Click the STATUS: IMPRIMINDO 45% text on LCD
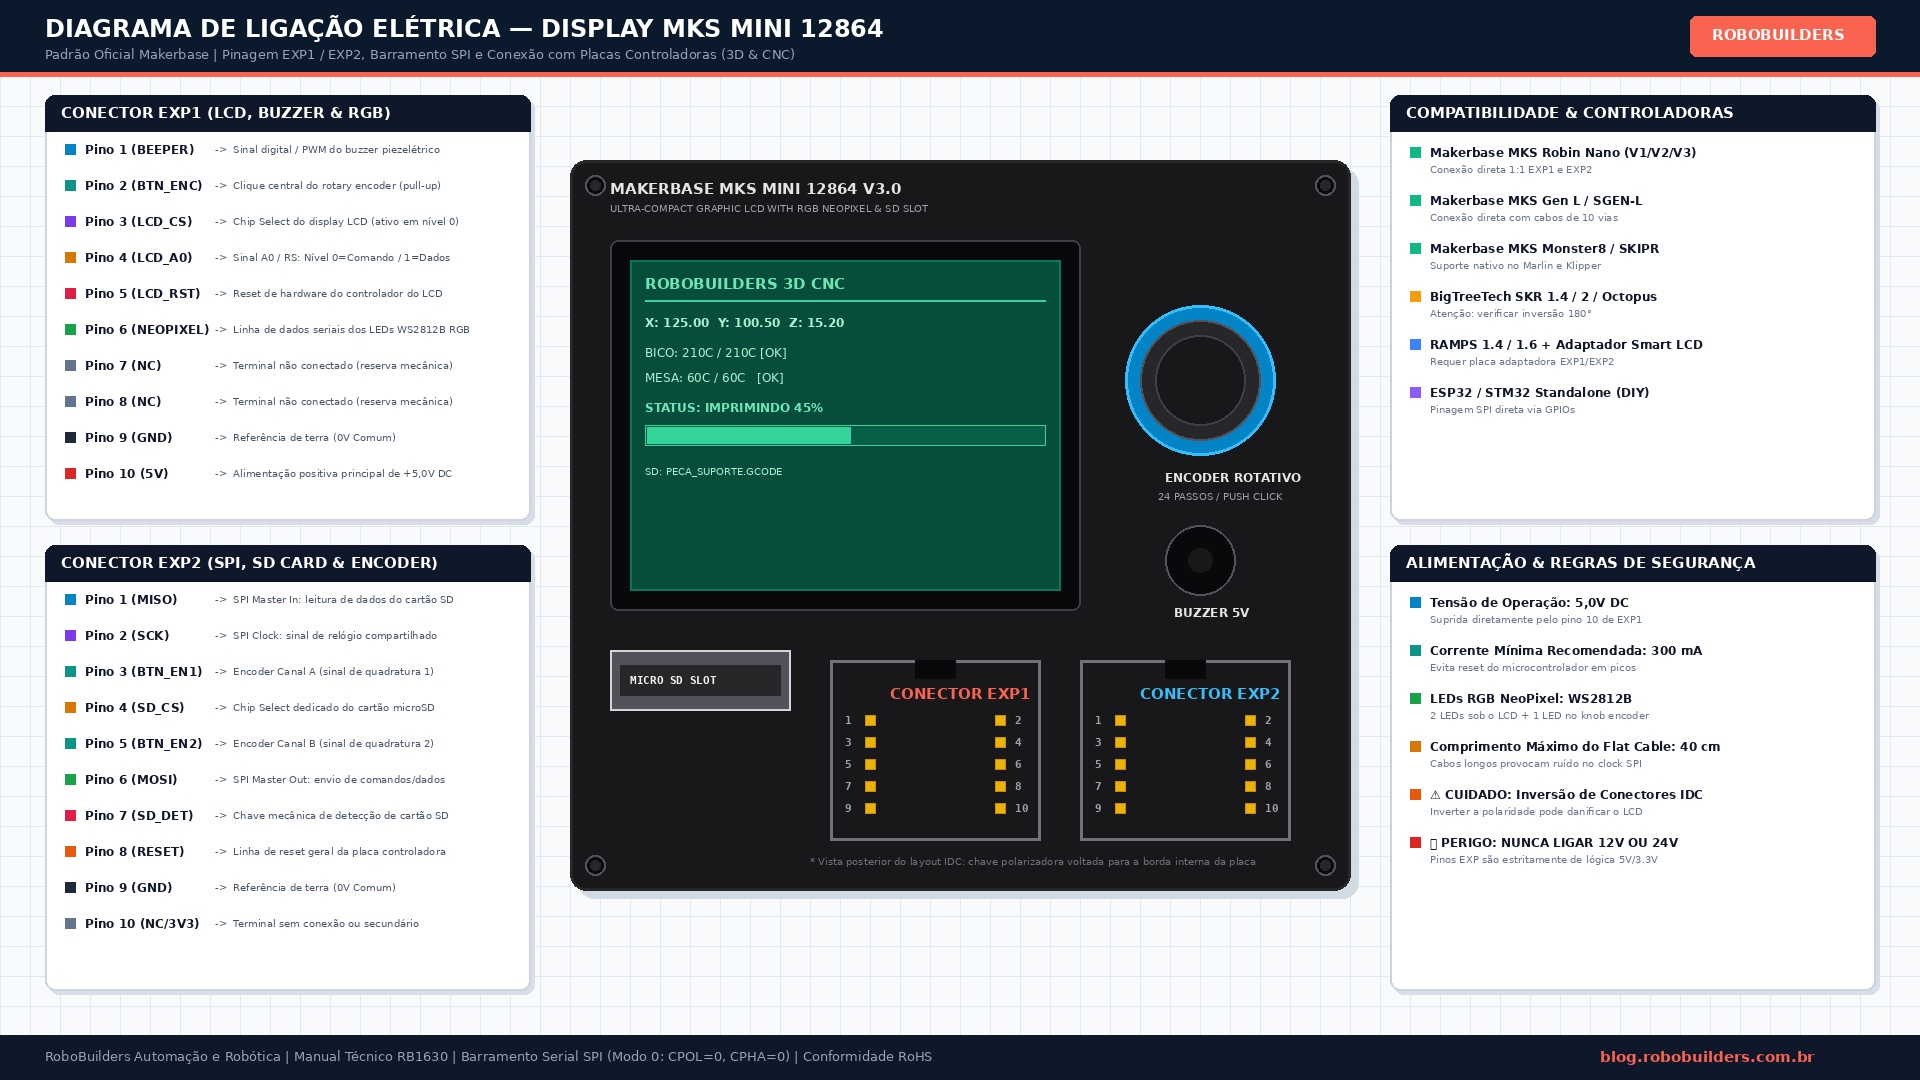The image size is (1920, 1080). (734, 408)
